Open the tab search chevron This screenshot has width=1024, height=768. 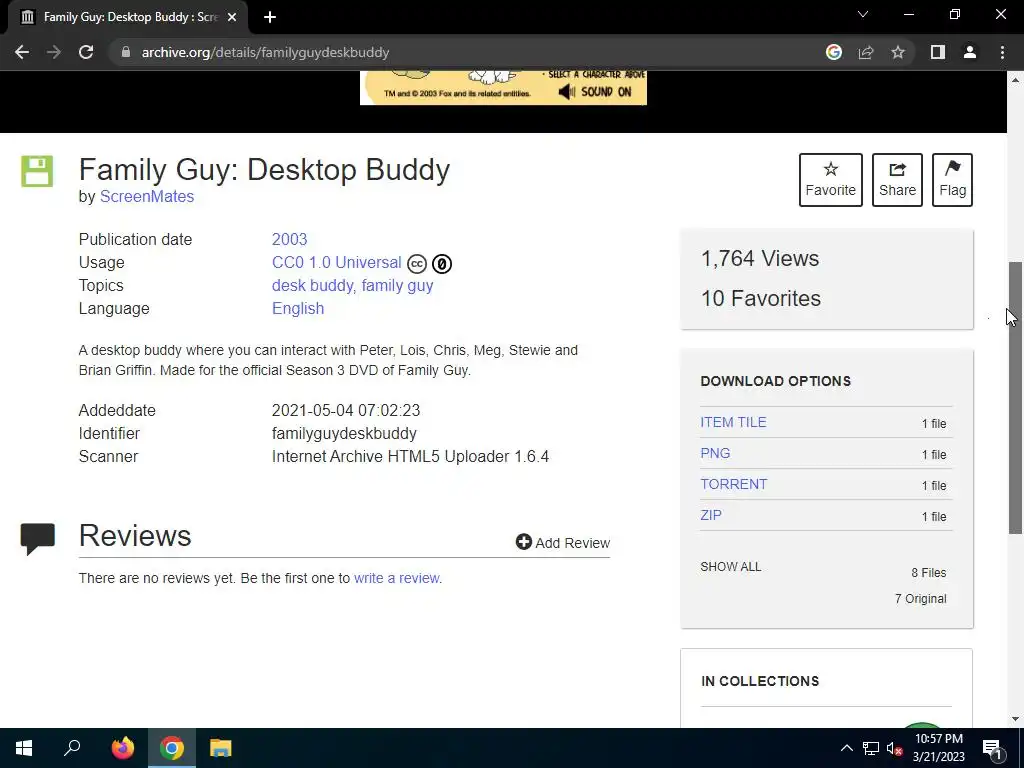pyautogui.click(x=863, y=14)
